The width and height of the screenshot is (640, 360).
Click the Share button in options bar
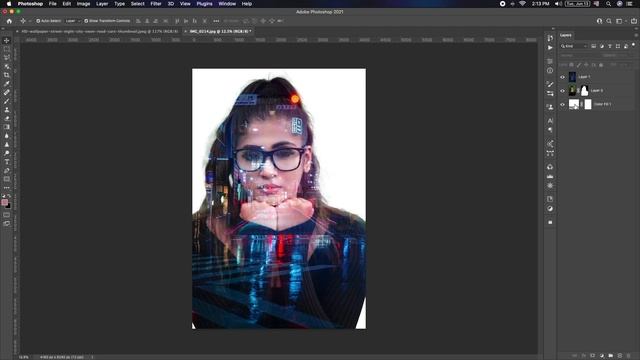(x=634, y=21)
